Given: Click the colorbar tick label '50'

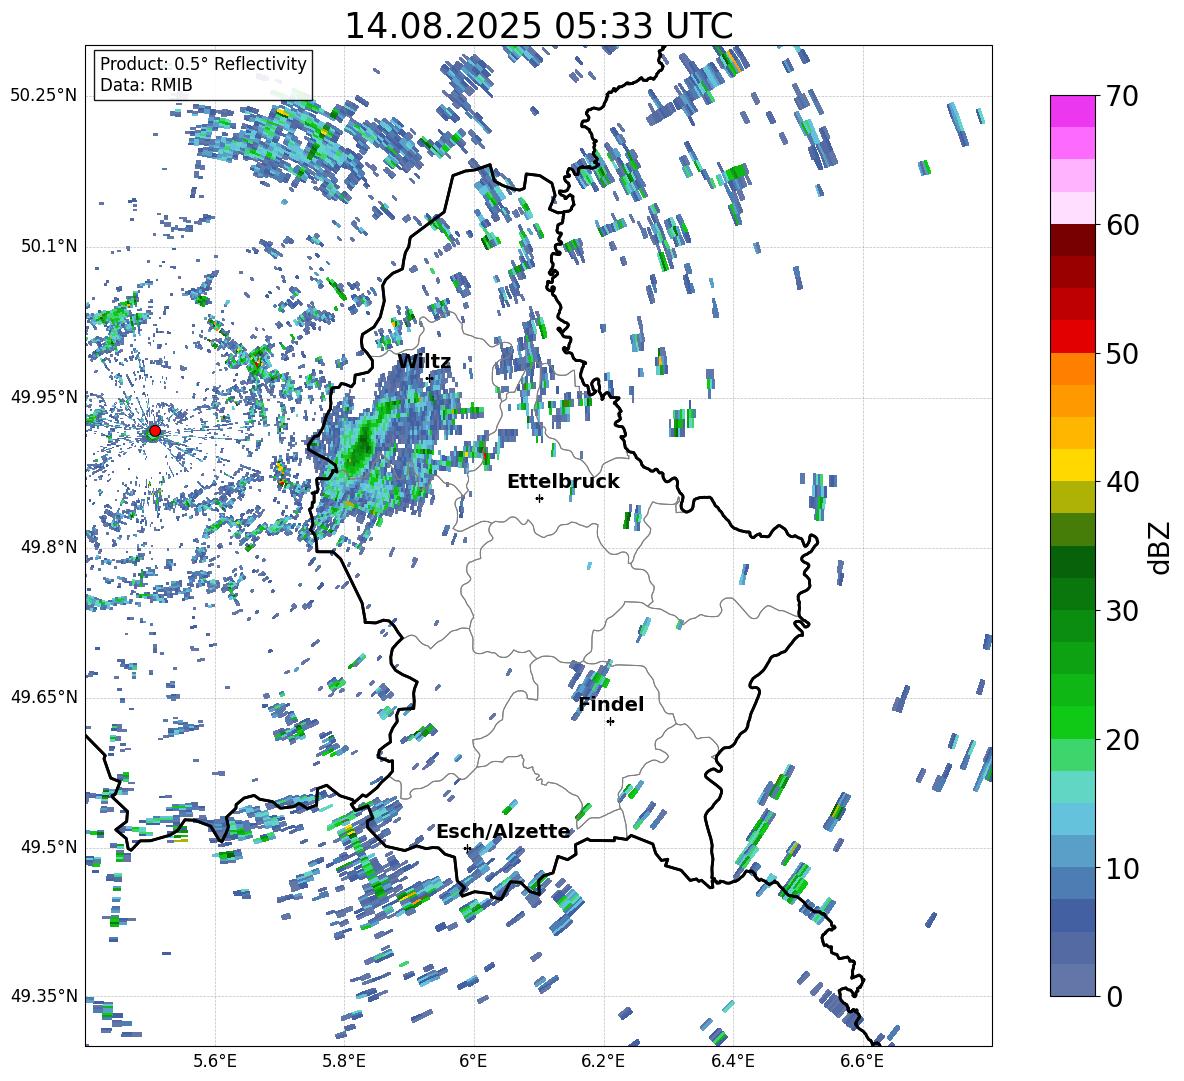Looking at the screenshot, I should click(1122, 354).
